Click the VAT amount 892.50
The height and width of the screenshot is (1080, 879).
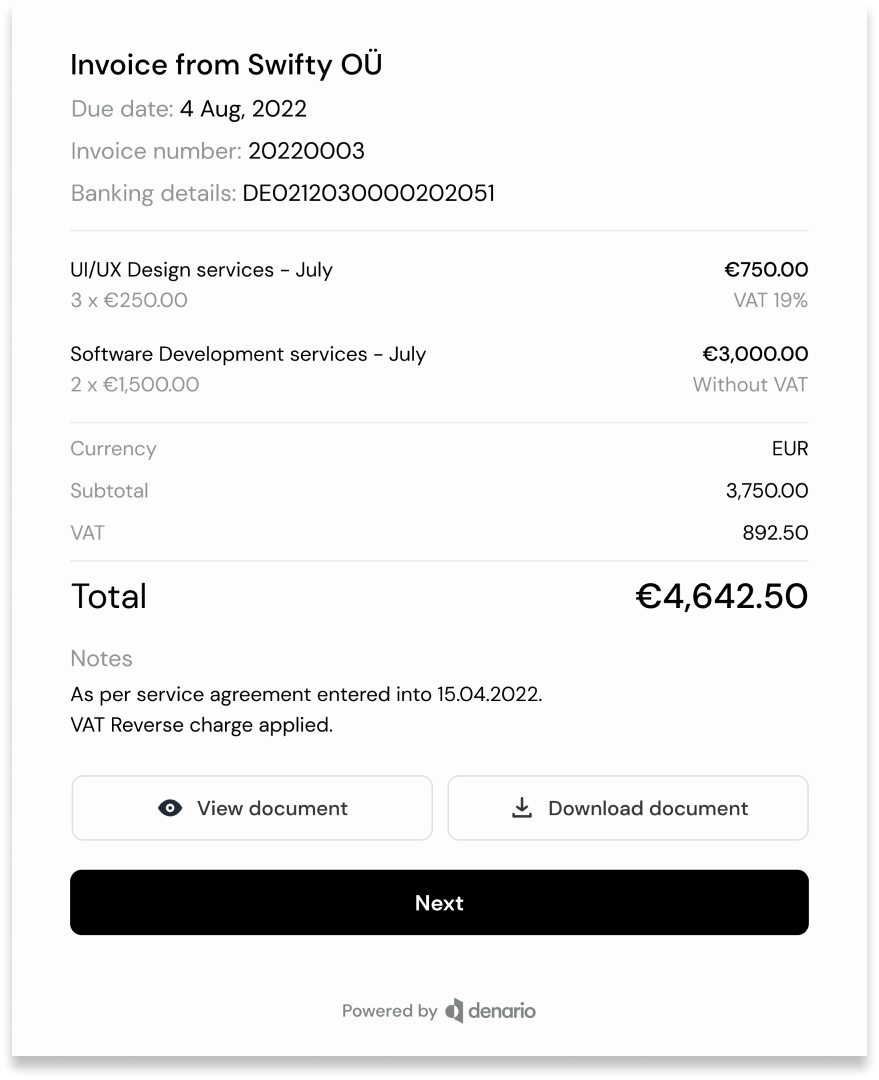point(775,532)
